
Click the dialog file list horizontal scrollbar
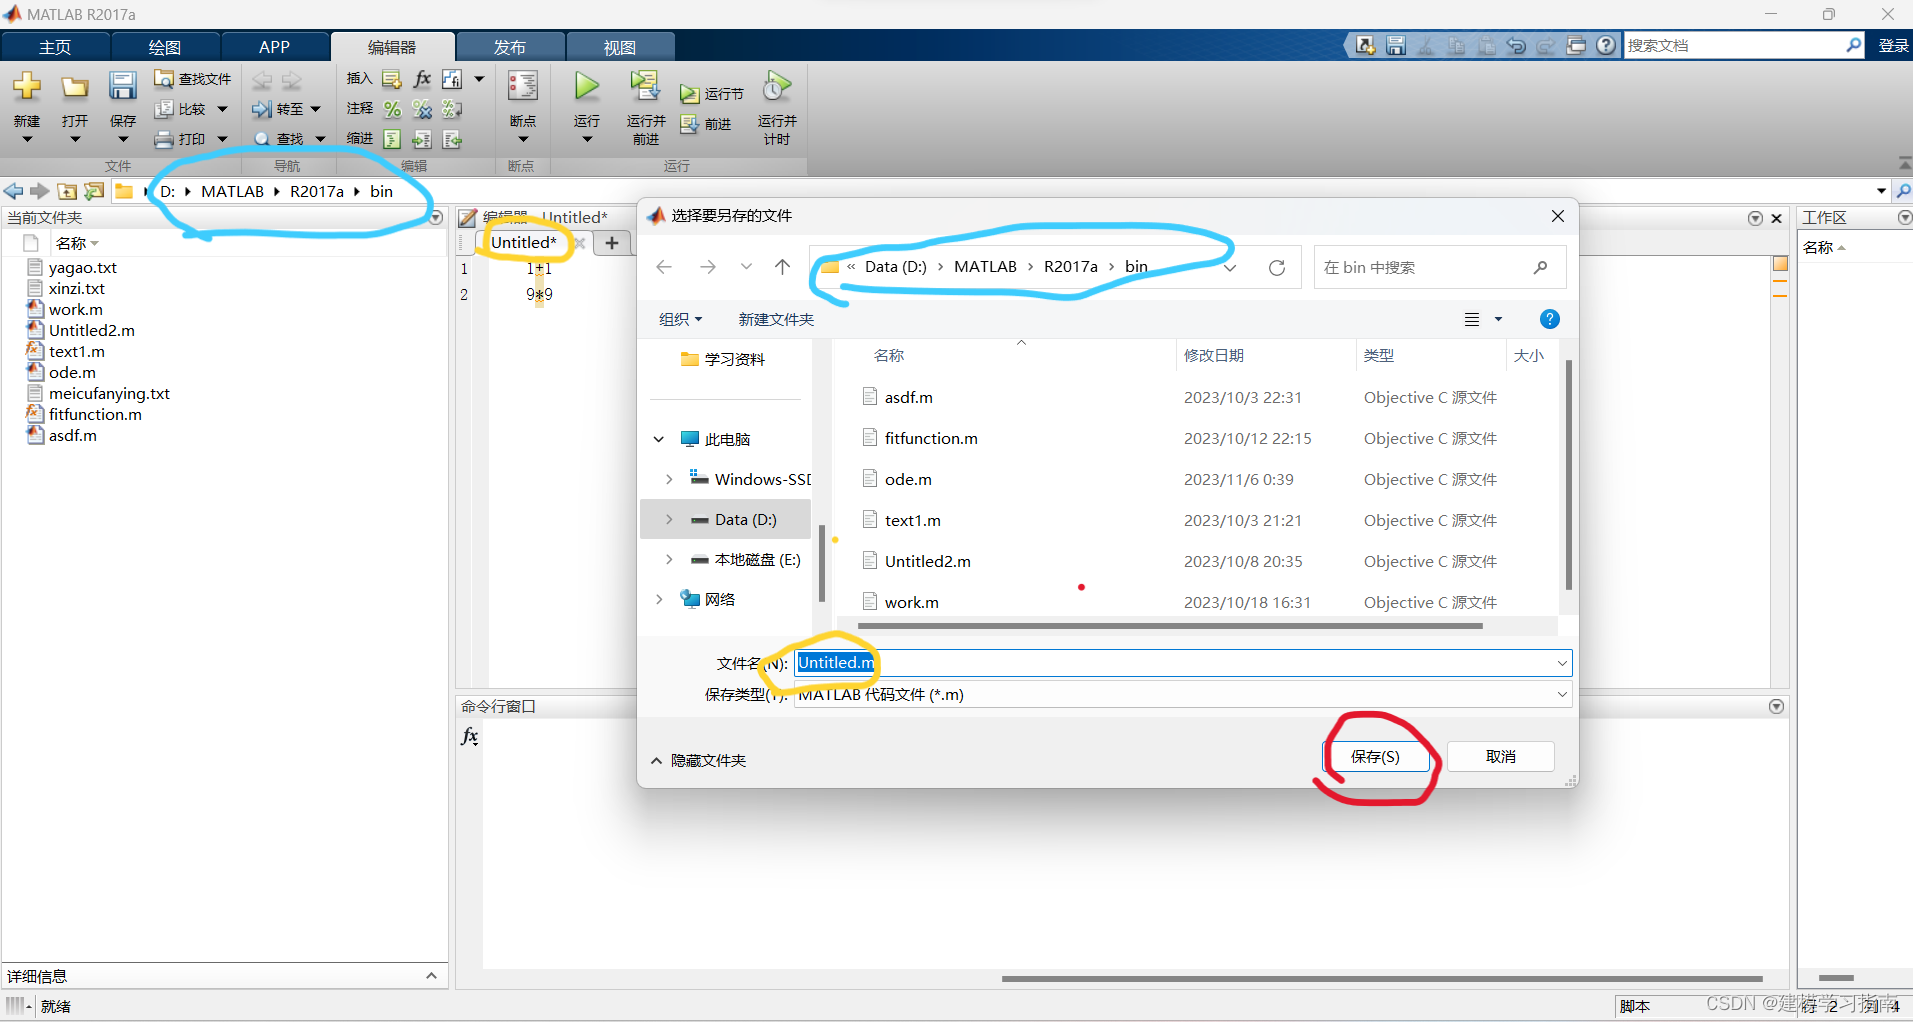[x=1170, y=627]
